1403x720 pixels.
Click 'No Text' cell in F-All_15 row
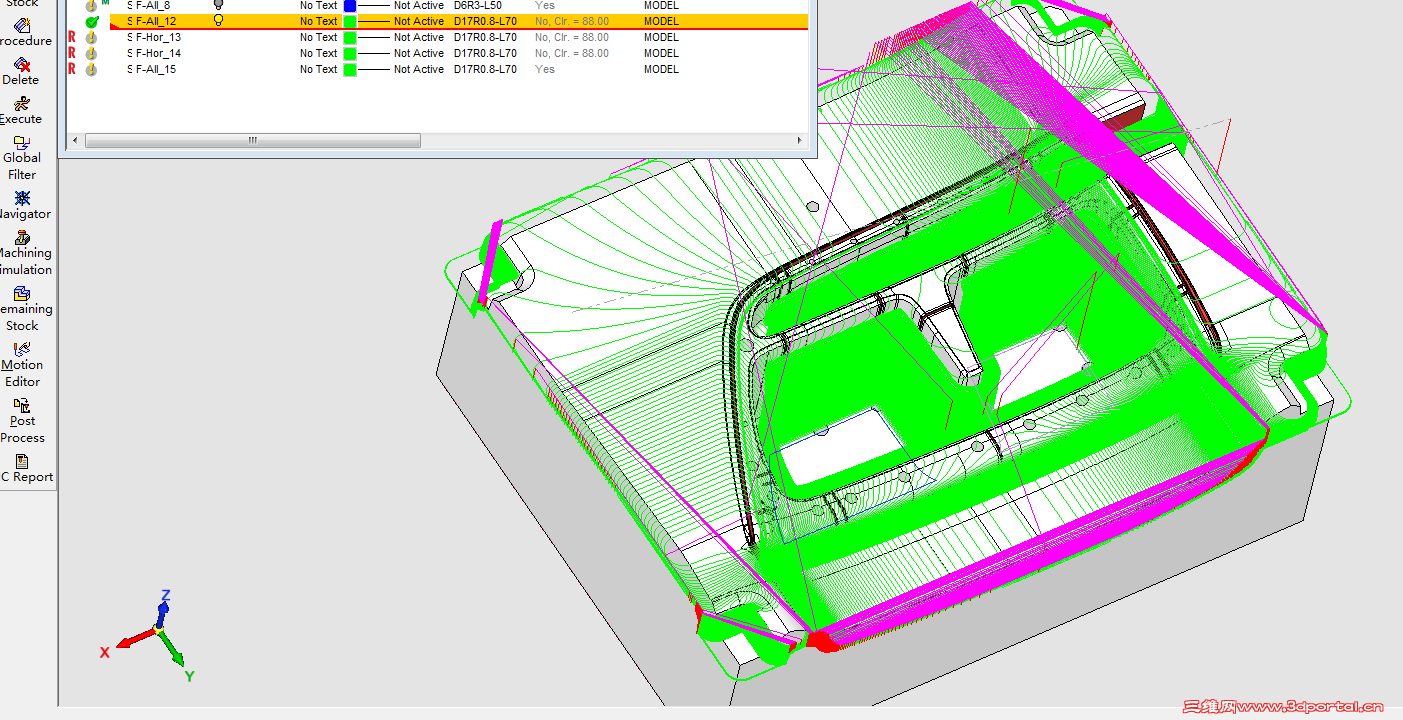(319, 69)
